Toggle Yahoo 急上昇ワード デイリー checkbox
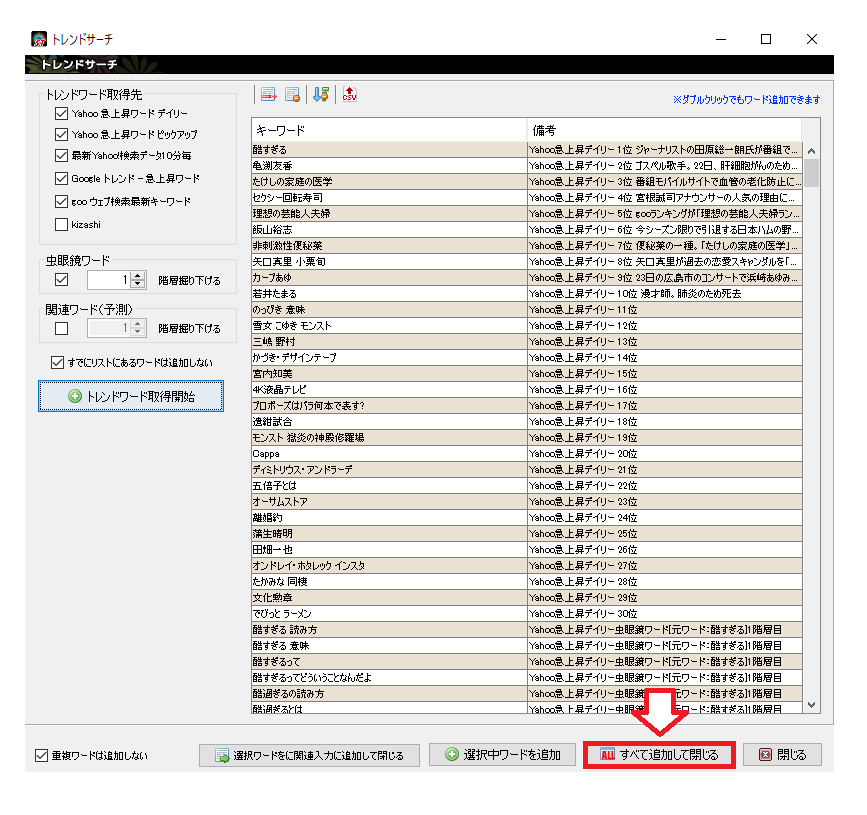867x815 pixels. 61,114
